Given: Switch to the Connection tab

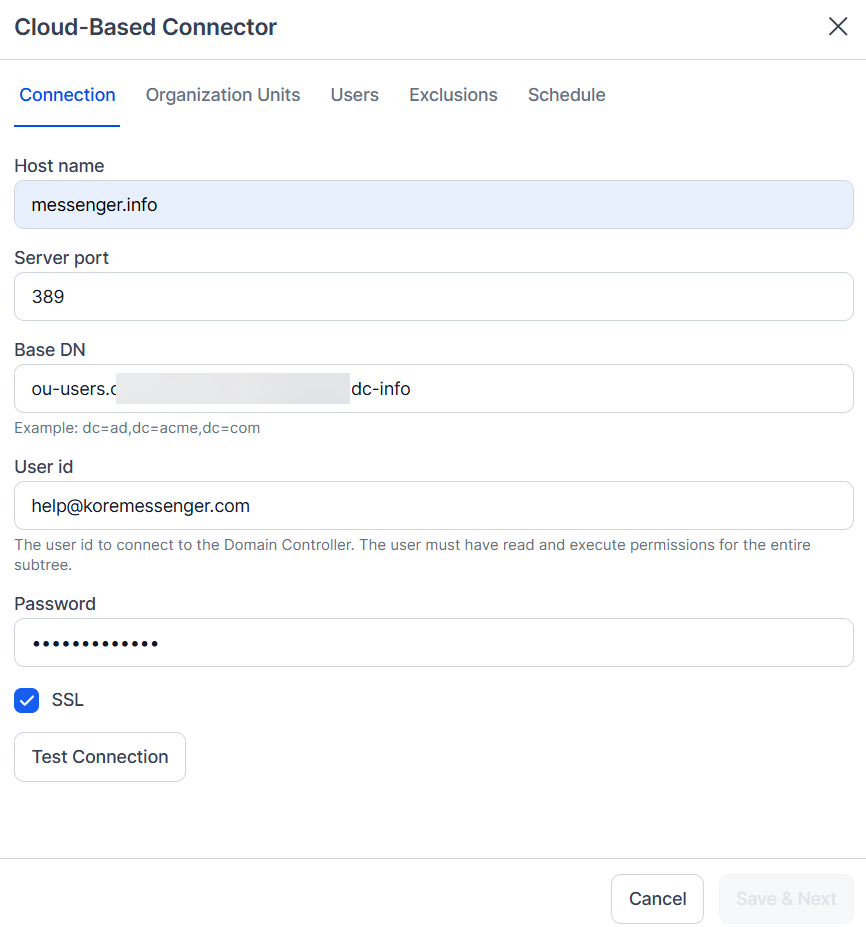Looking at the screenshot, I should pyautogui.click(x=67, y=95).
